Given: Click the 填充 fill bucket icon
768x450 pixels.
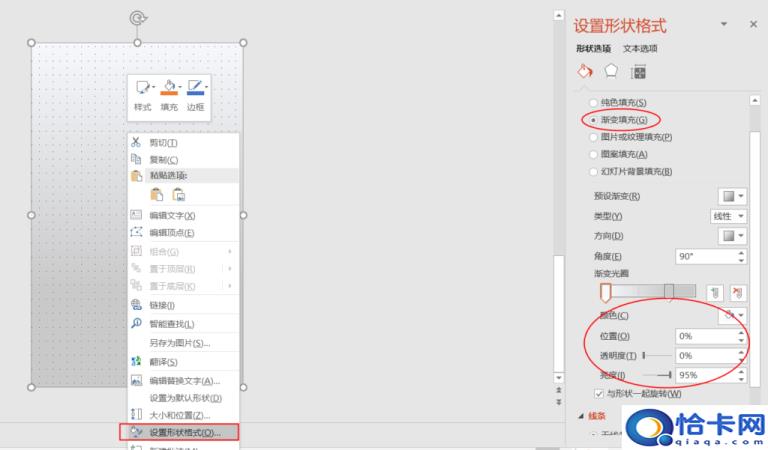Looking at the screenshot, I should click(x=169, y=87).
